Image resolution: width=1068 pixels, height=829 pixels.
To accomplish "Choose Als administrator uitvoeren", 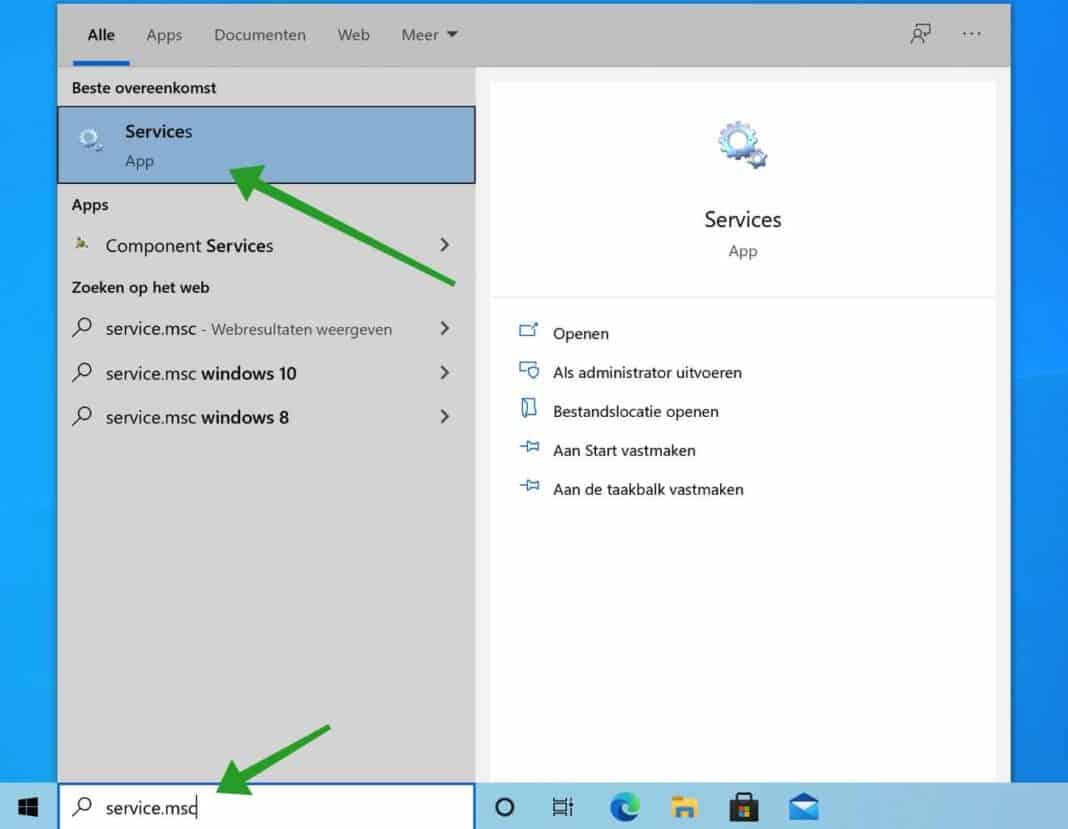I will click(x=646, y=372).
